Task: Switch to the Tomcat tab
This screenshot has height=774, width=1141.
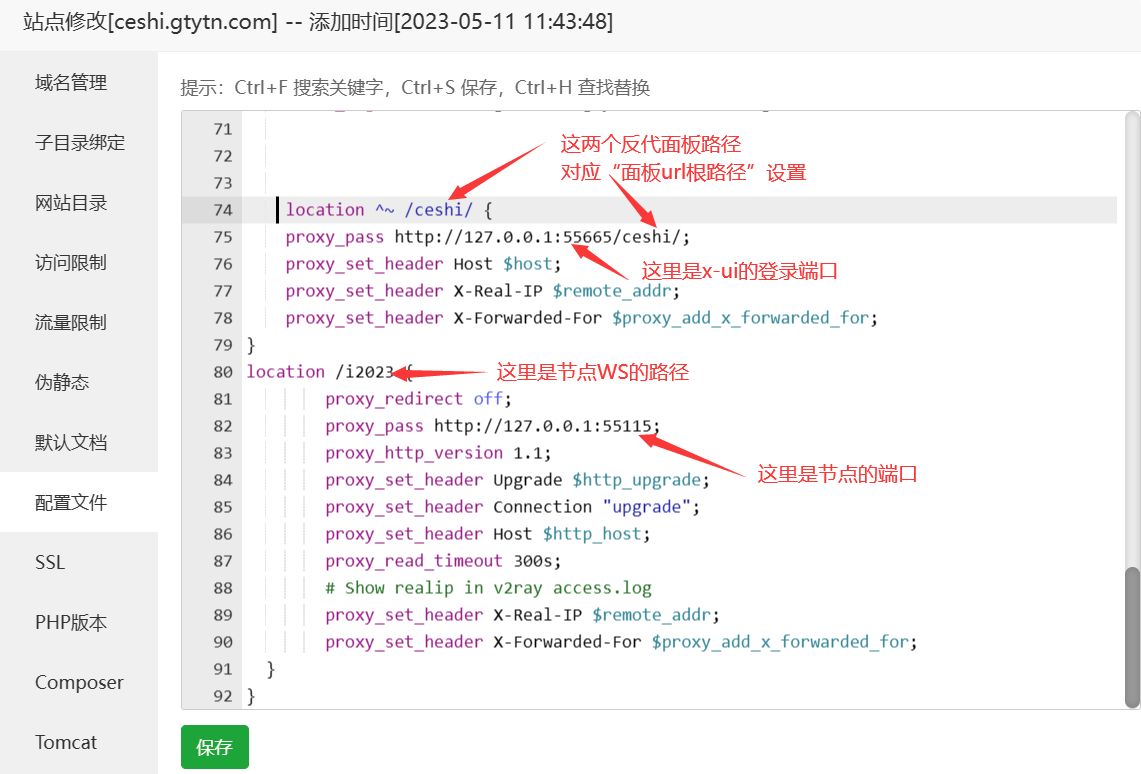Action: (x=66, y=742)
